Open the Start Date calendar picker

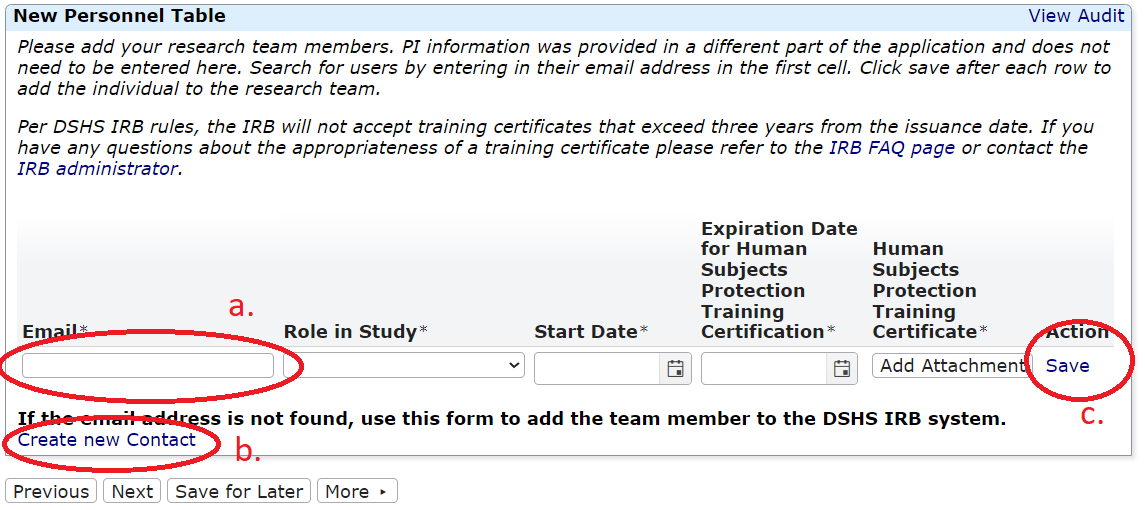point(675,368)
